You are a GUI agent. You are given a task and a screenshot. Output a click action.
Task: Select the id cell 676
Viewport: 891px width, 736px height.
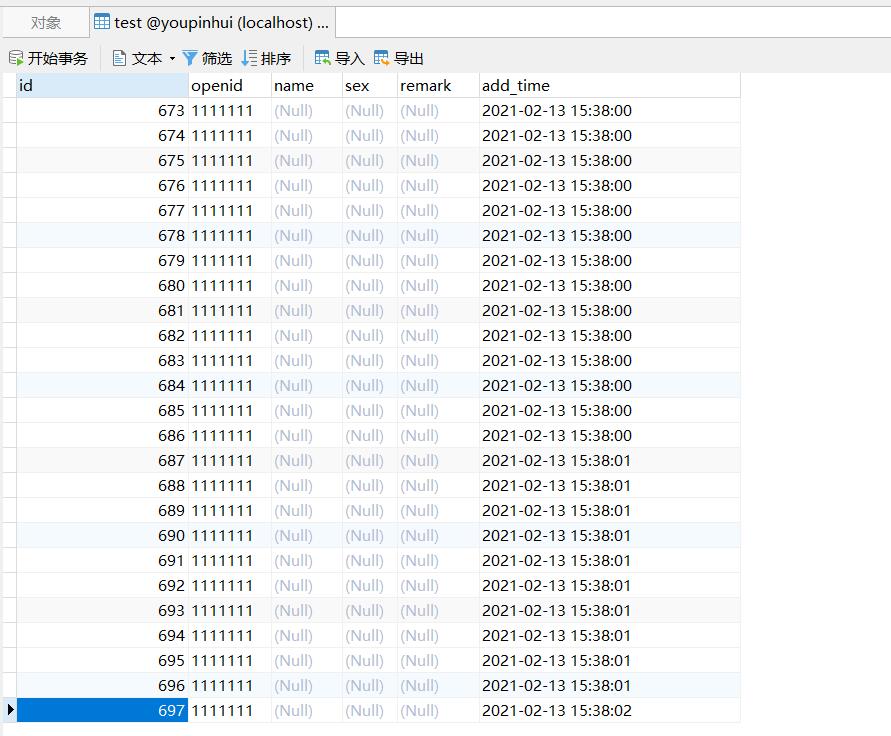click(102, 185)
